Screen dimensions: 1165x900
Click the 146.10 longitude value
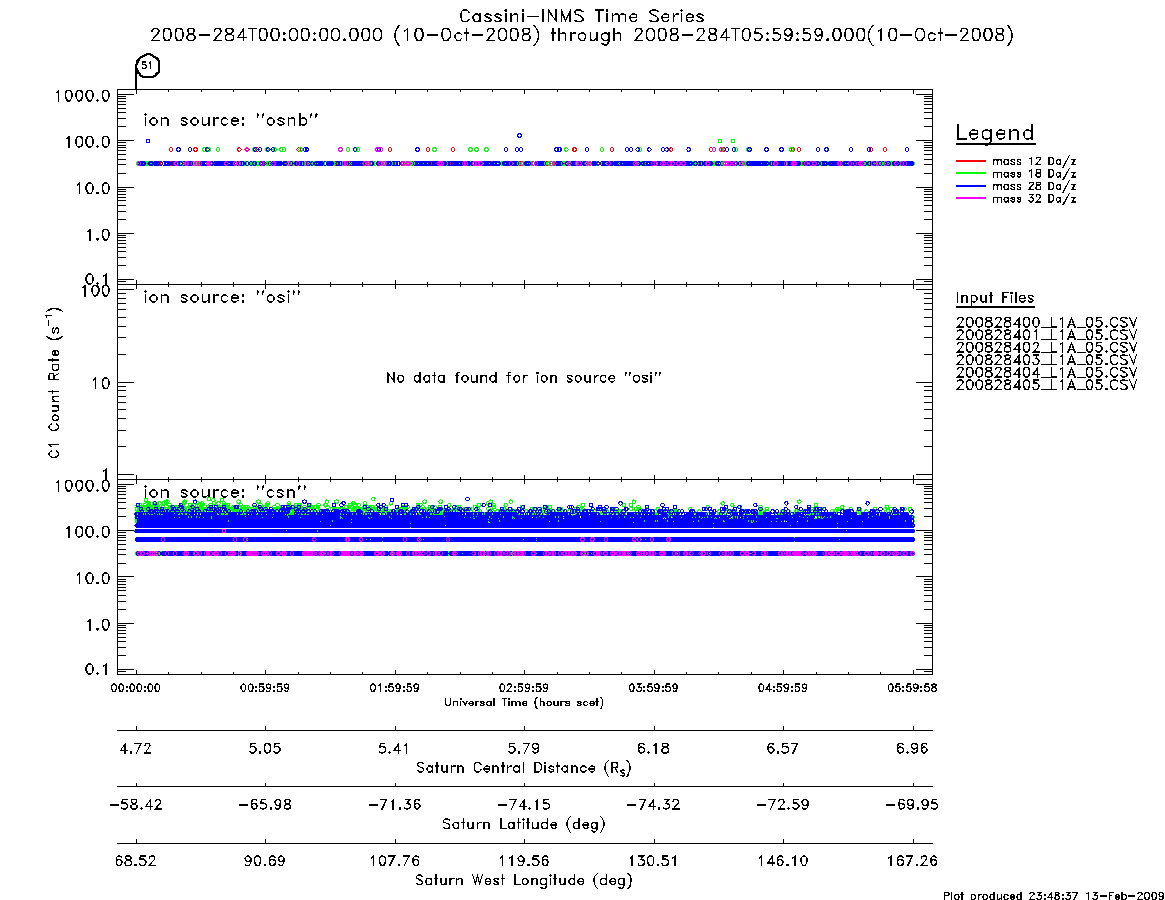click(782, 861)
